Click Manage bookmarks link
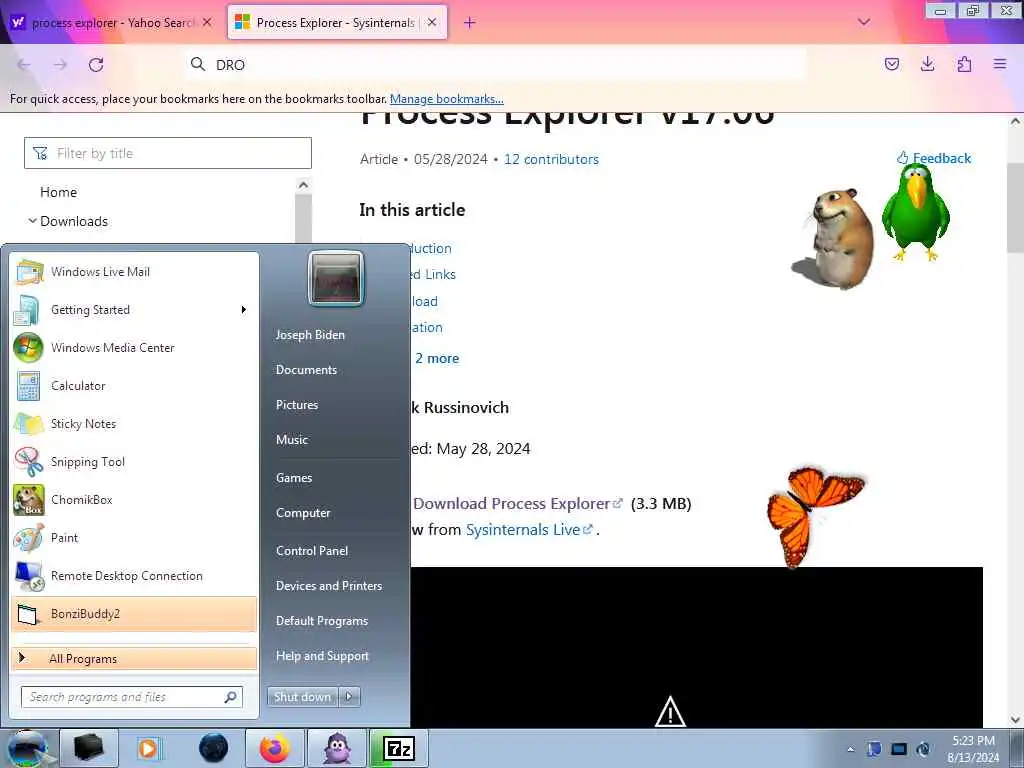The height and width of the screenshot is (768, 1024). pyautogui.click(x=447, y=99)
